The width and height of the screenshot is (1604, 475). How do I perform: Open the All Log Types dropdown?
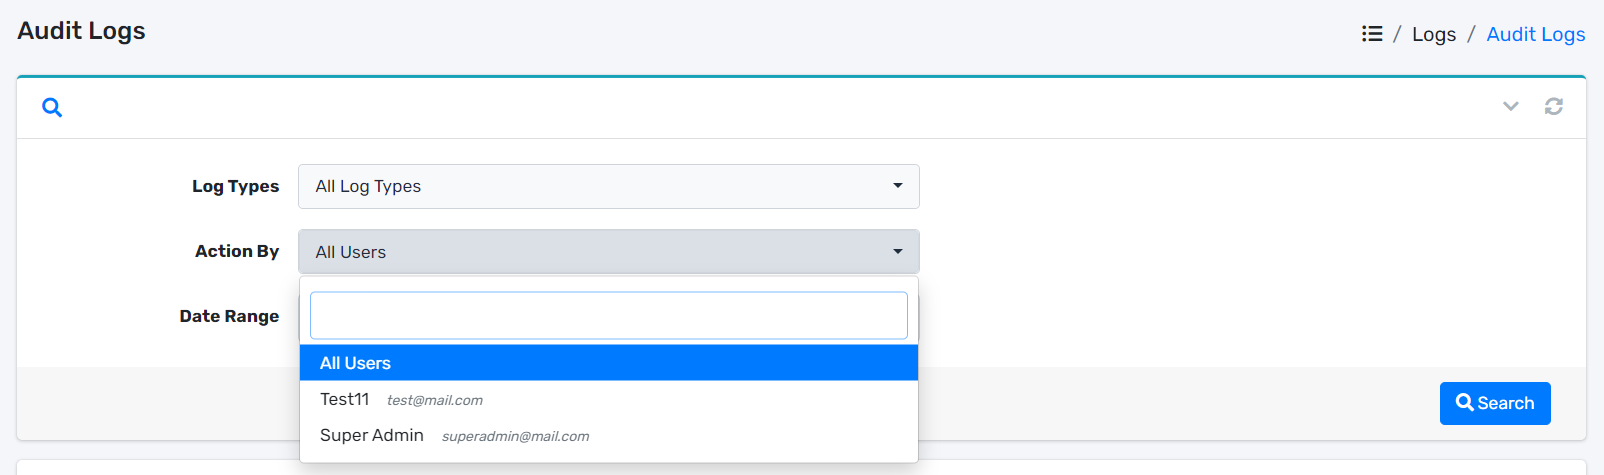coord(608,186)
